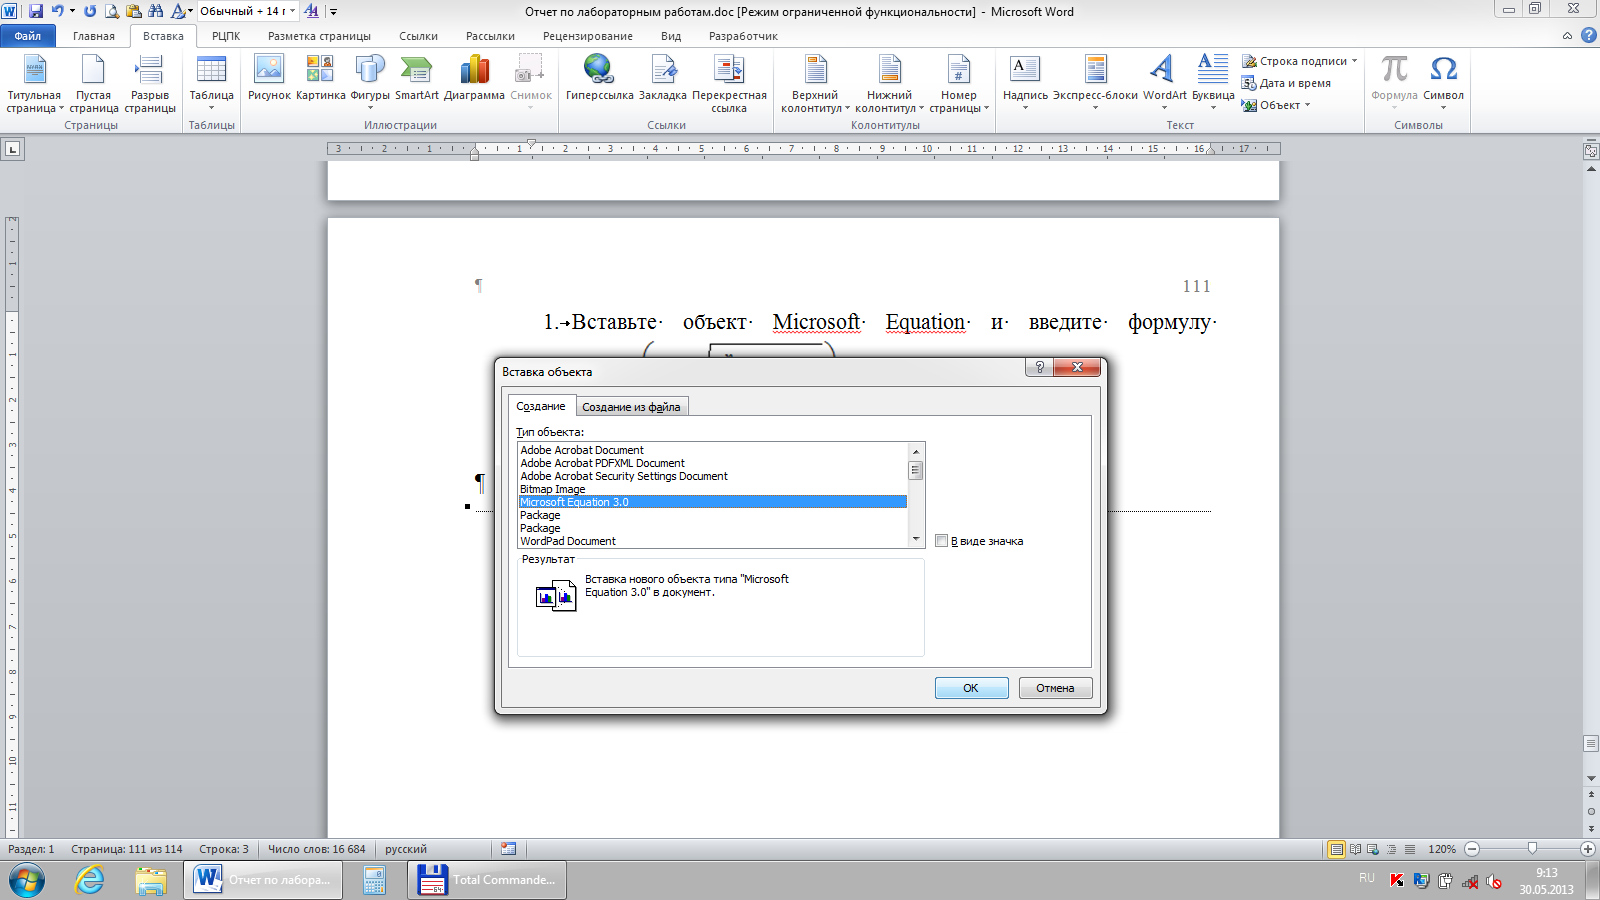This screenshot has height=900, width=1600.
Task: Insert a page break (Разрыв страницы)
Action: tap(150, 84)
